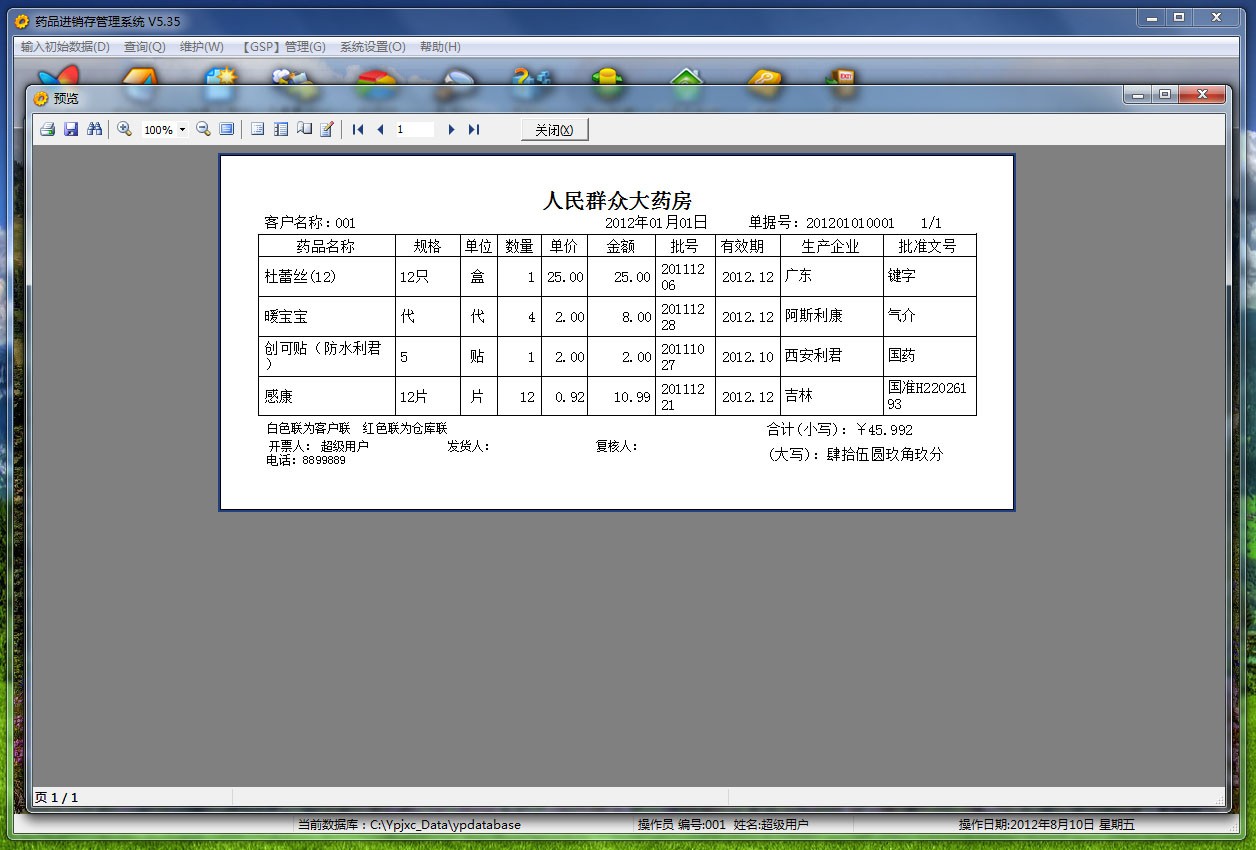Go to the first page

[358, 129]
